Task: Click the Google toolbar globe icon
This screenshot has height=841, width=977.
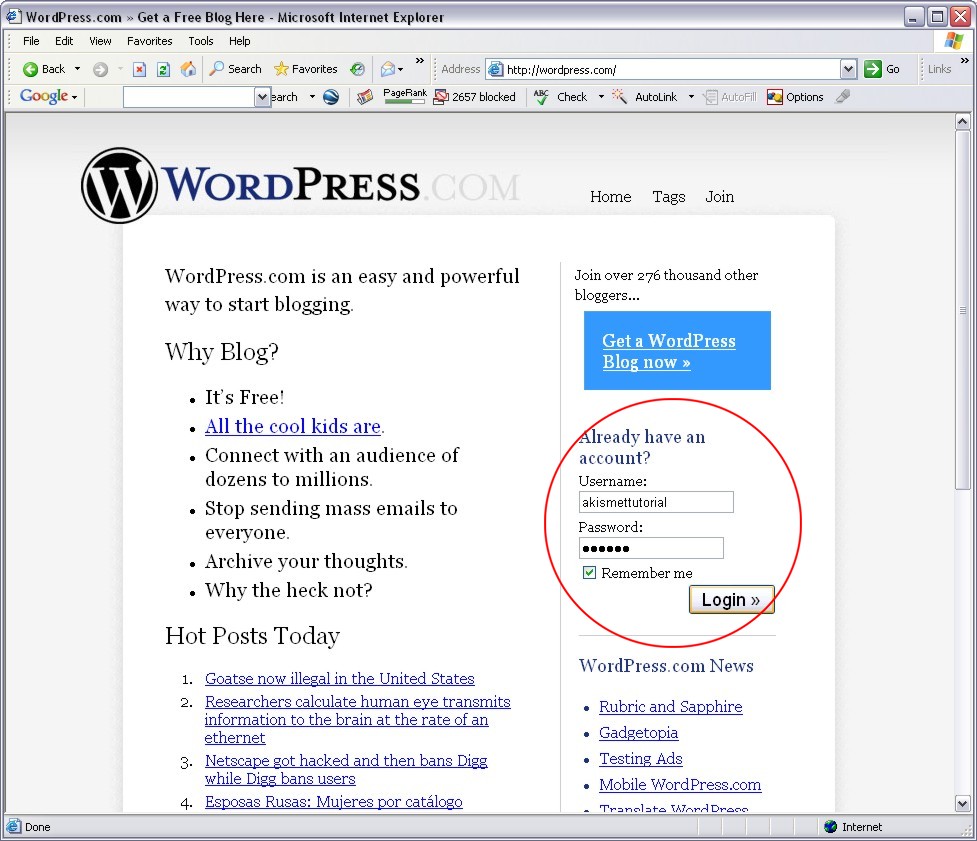Action: (331, 97)
